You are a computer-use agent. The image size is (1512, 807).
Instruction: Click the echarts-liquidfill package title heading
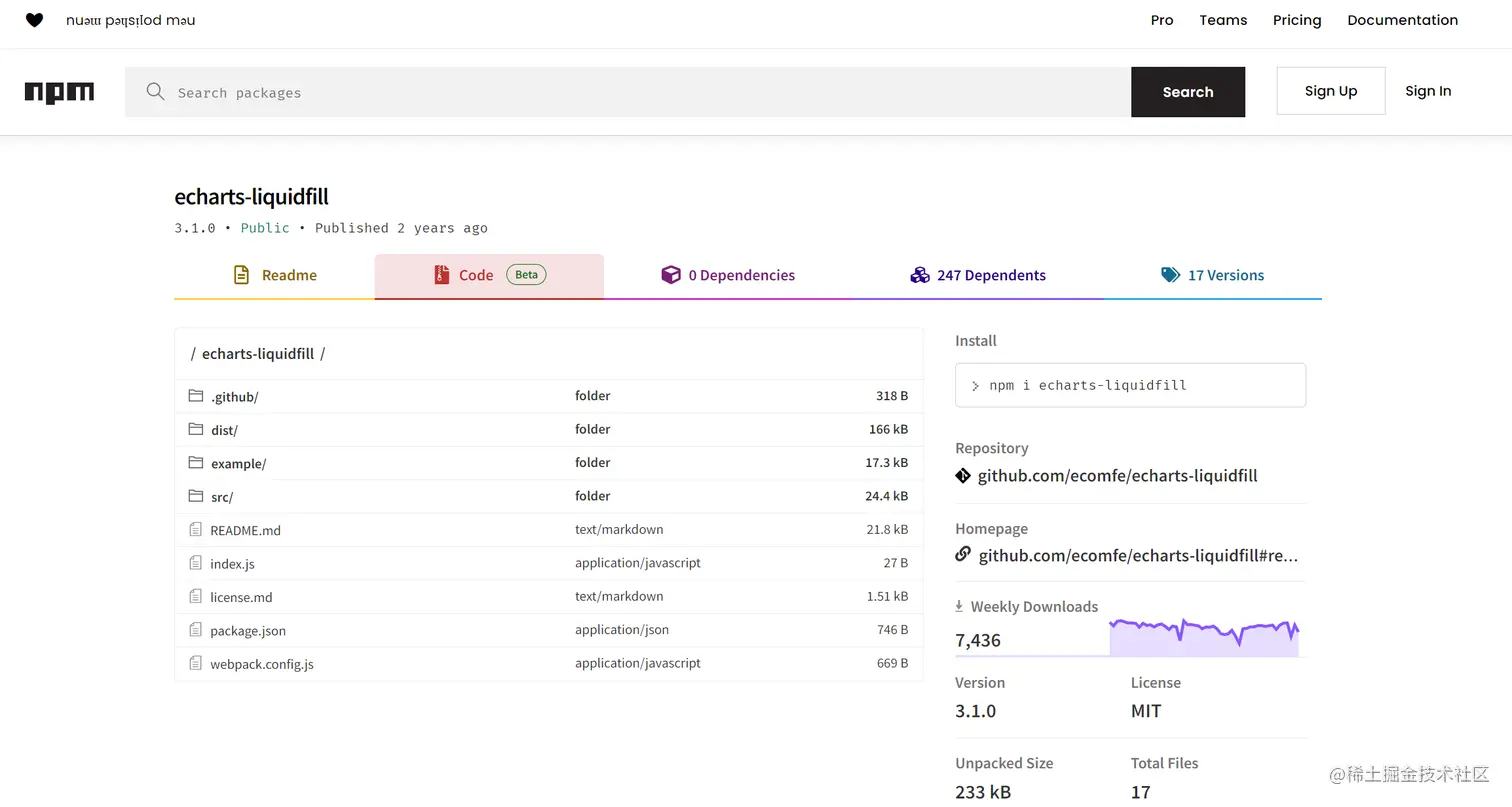(251, 196)
